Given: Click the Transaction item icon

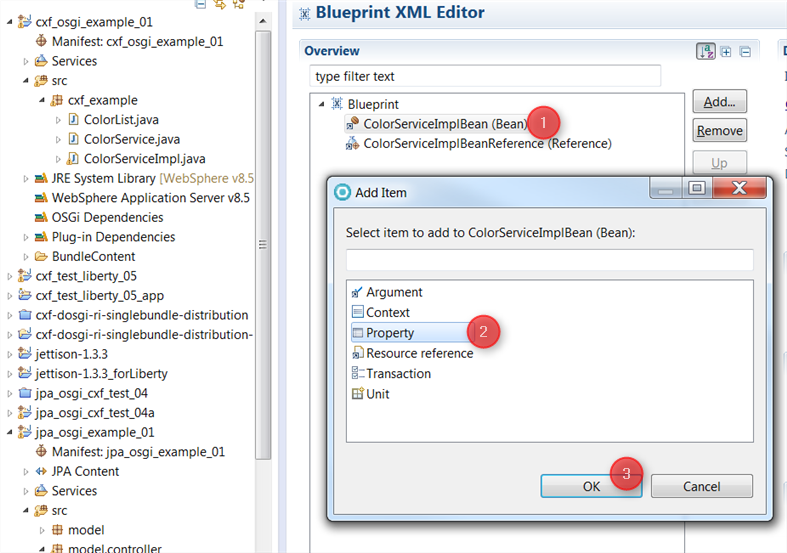Looking at the screenshot, I should tap(357, 373).
